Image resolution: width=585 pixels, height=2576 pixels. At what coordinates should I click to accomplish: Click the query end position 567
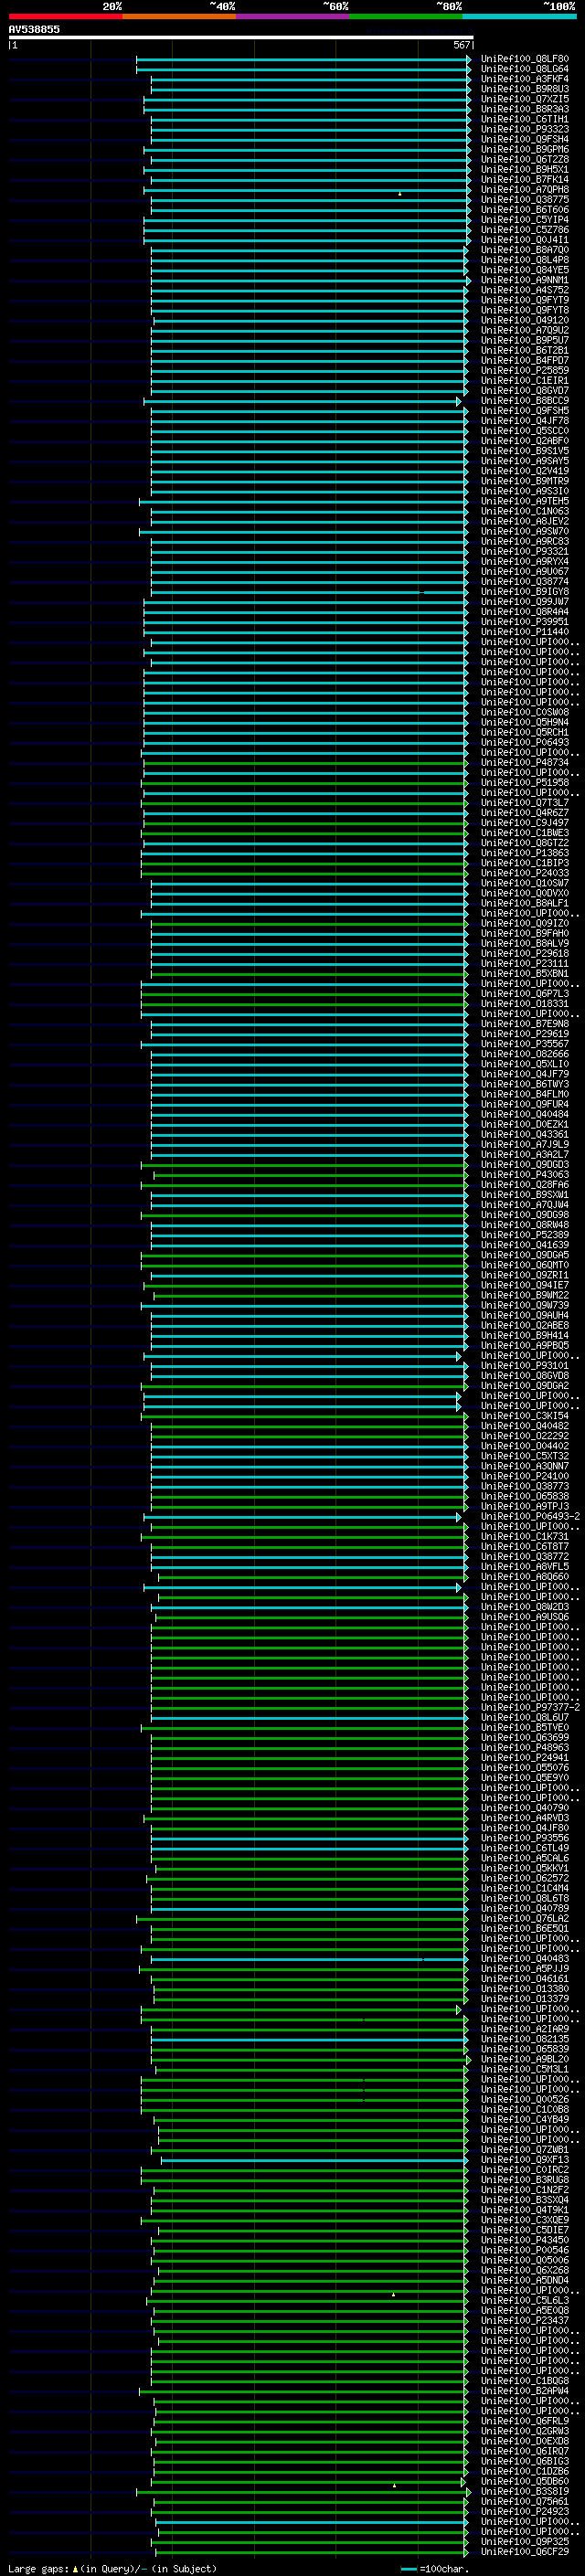[462, 45]
